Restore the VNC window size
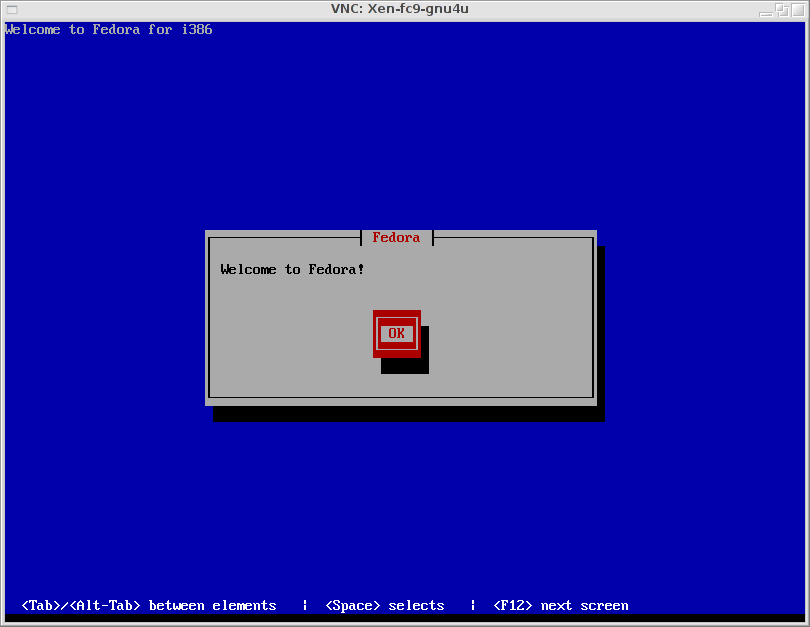Screen dimensions: 810x627 783,10
